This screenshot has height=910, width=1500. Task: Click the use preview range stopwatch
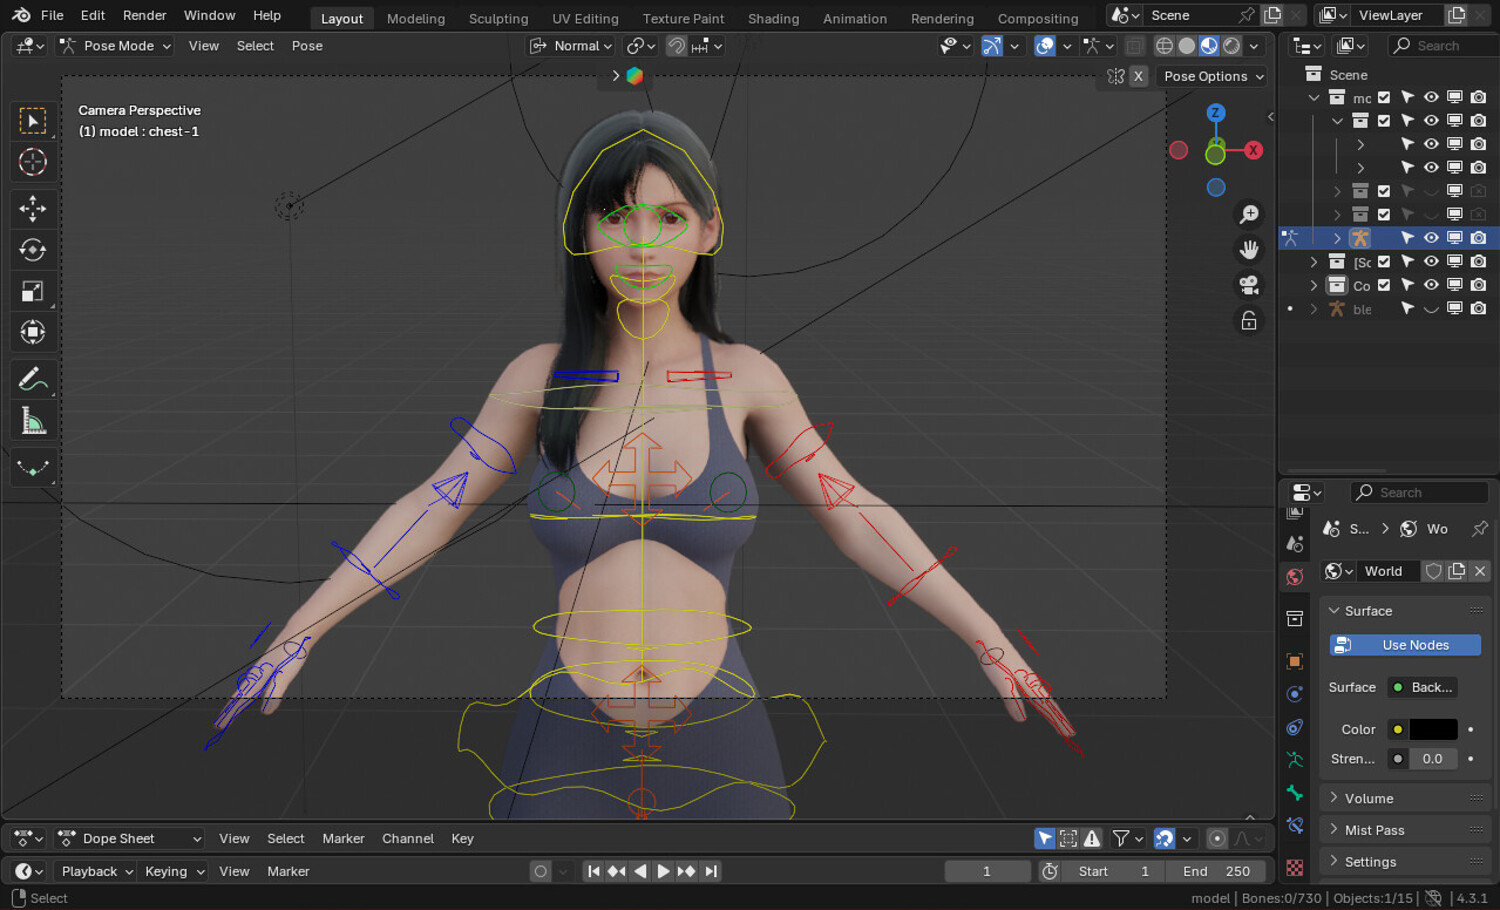(x=1050, y=871)
